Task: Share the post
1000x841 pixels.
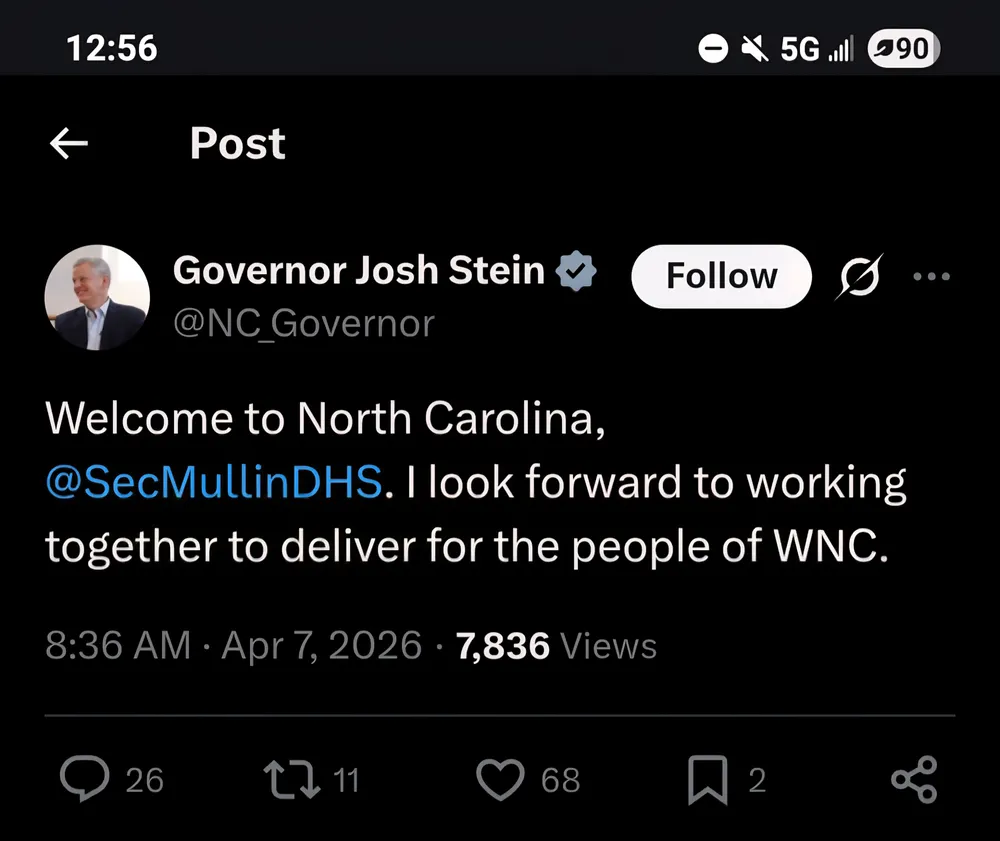Action: (913, 780)
